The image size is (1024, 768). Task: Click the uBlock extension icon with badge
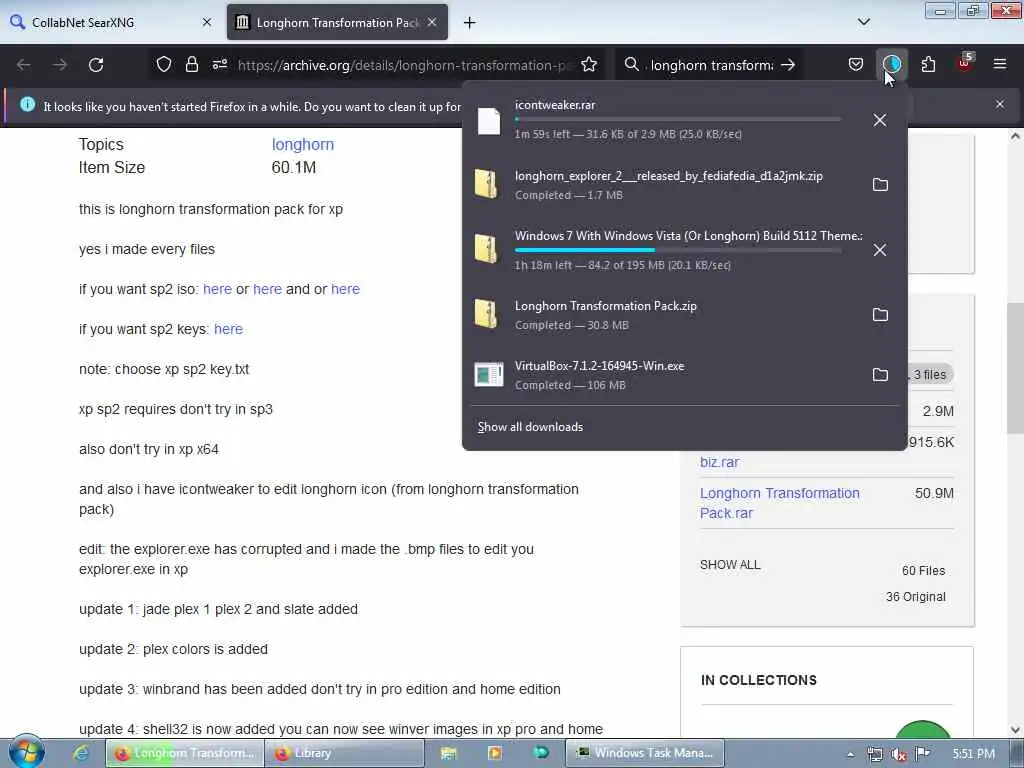click(965, 63)
